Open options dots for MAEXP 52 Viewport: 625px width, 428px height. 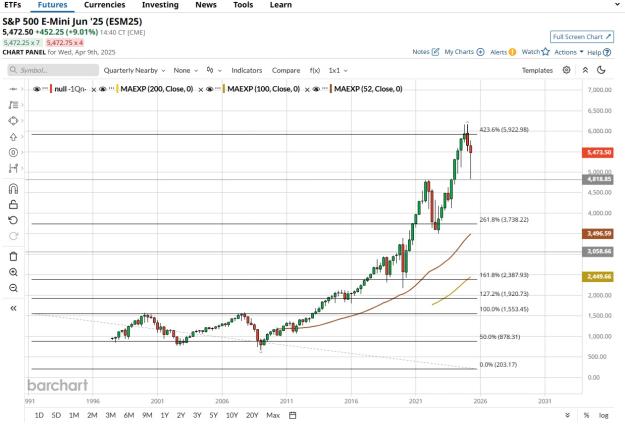(x=325, y=89)
